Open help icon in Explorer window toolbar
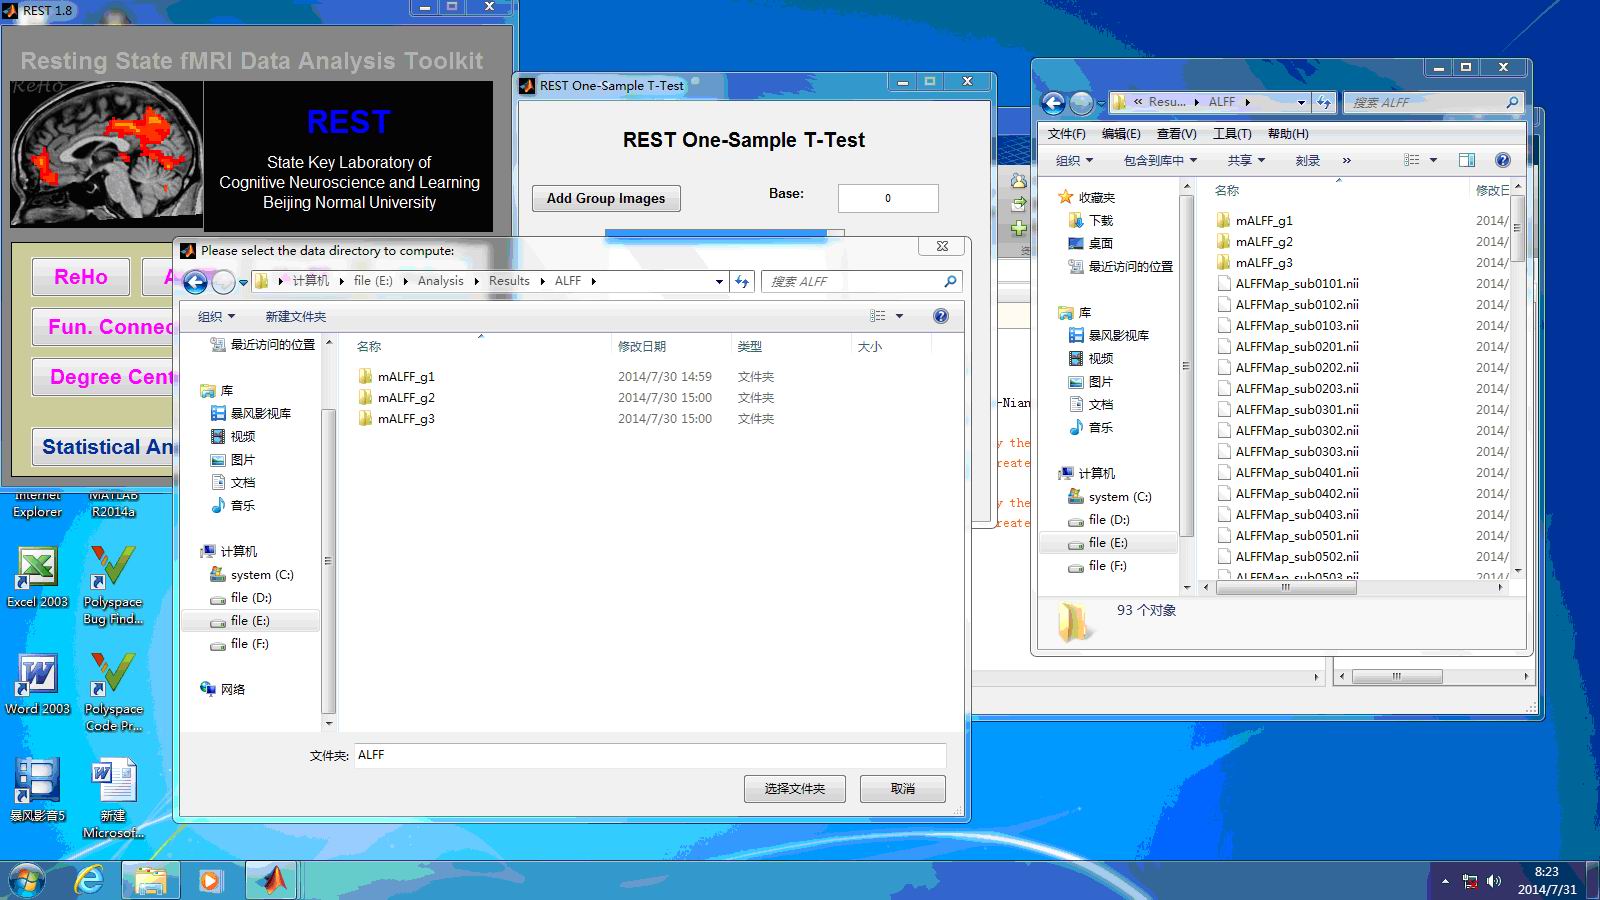Viewport: 1600px width, 900px height. 1502,160
